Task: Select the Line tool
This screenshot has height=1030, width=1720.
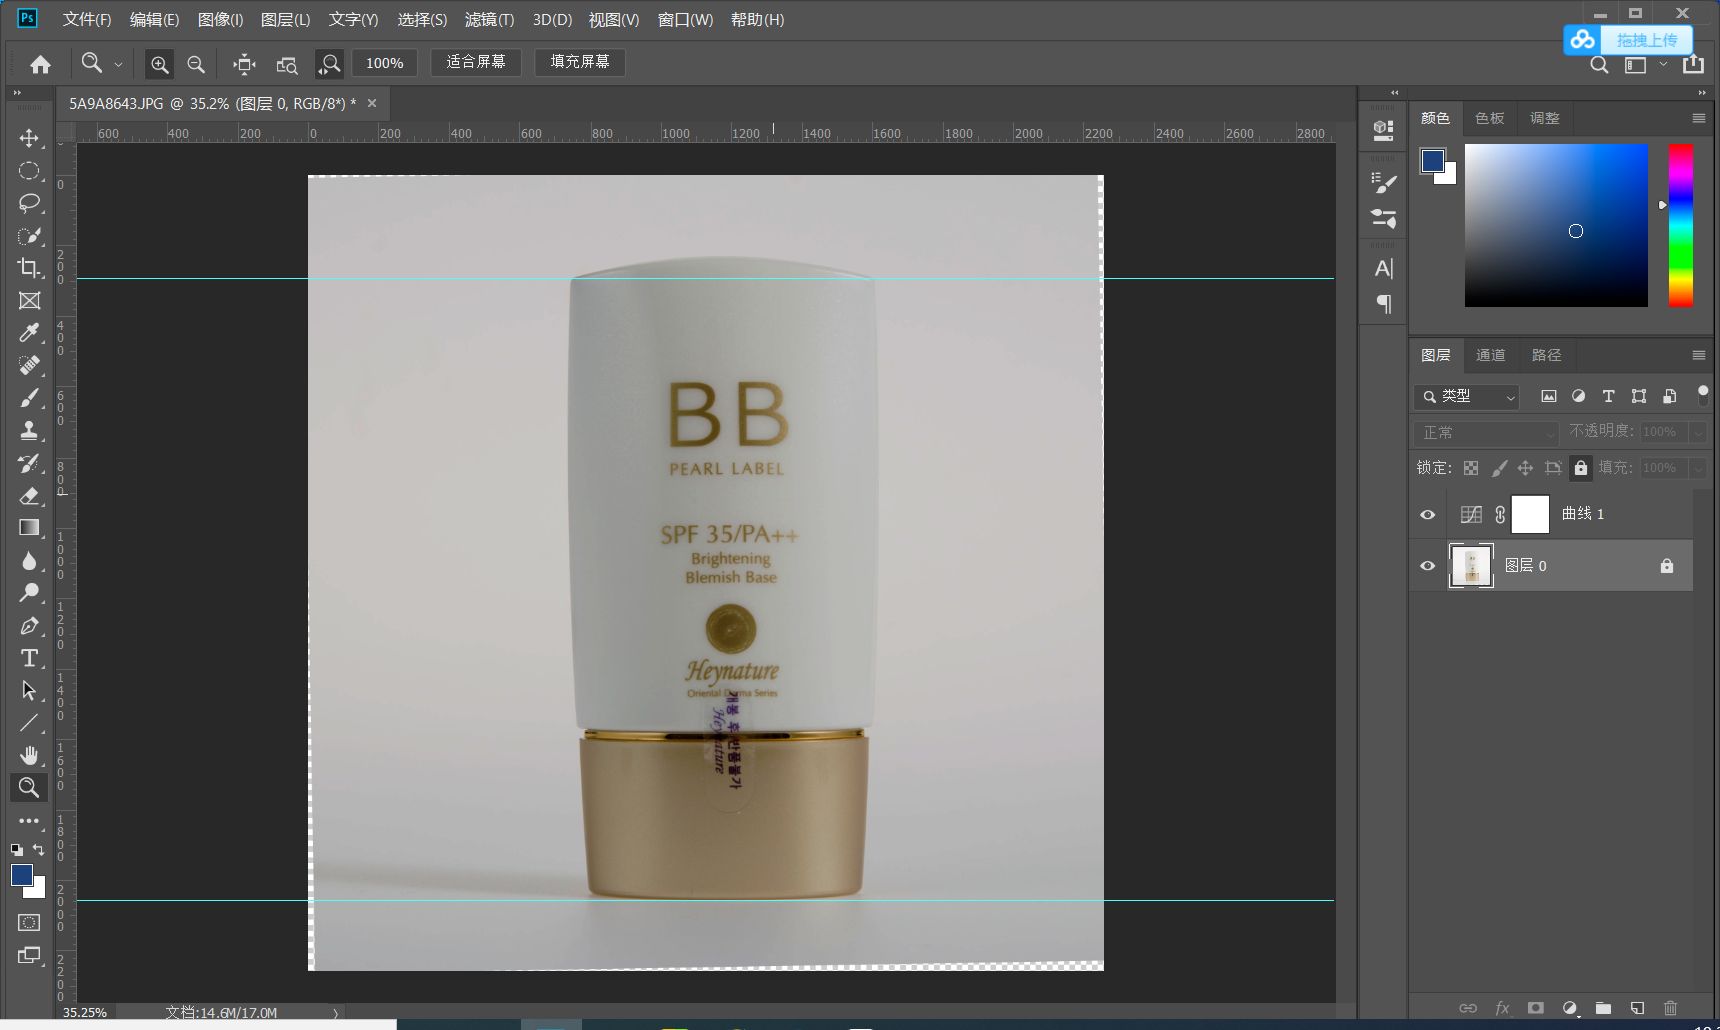Action: coord(29,723)
